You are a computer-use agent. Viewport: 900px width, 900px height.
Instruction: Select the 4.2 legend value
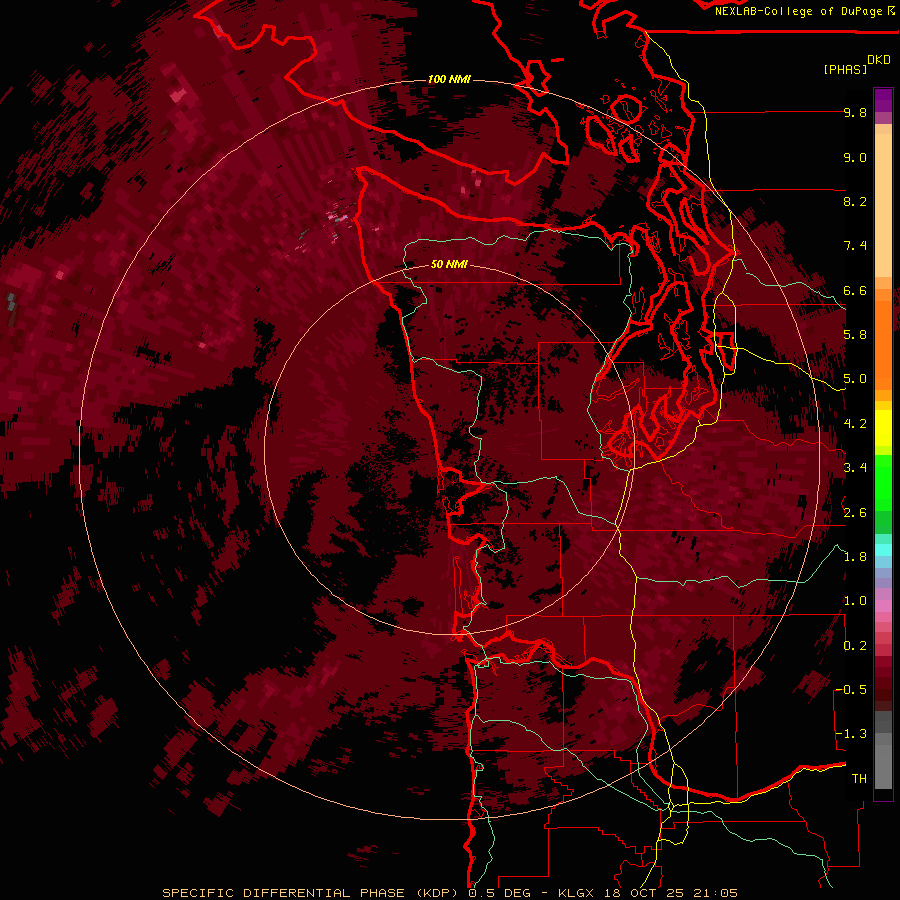click(x=855, y=424)
